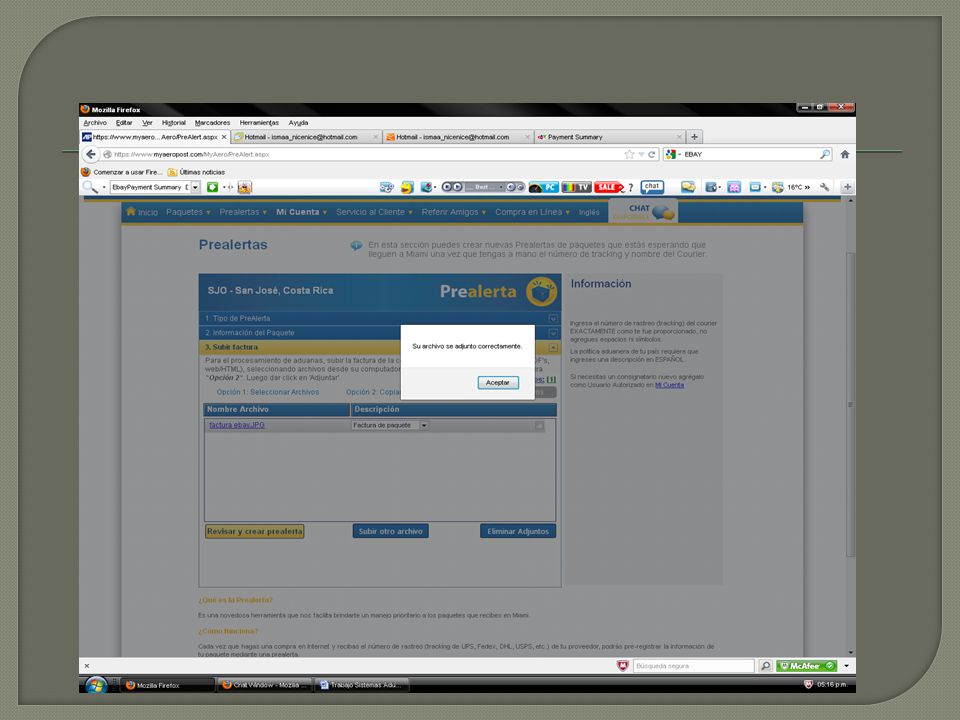Switch to the Payment Summary tab
The width and height of the screenshot is (960, 720).
point(609,137)
